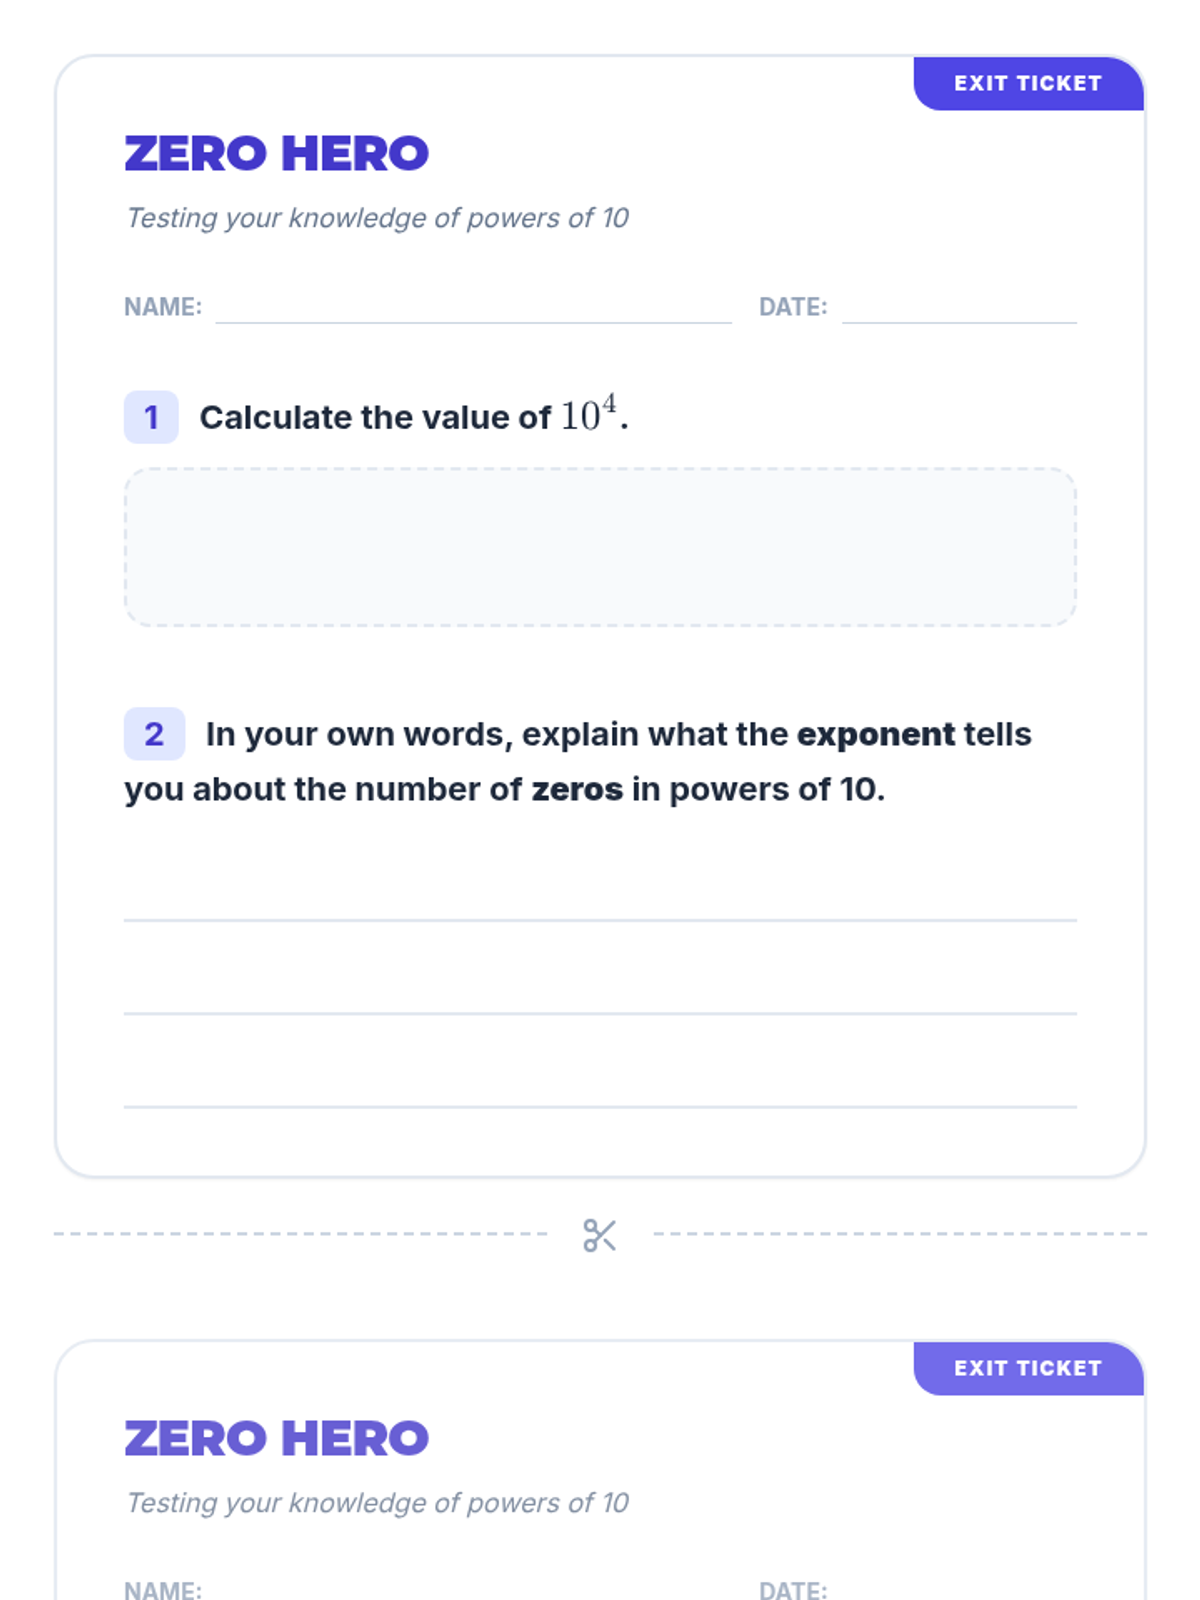Click the NAME label on the first ticket
Screen dimensions: 1200x1600
pyautogui.click(x=163, y=307)
